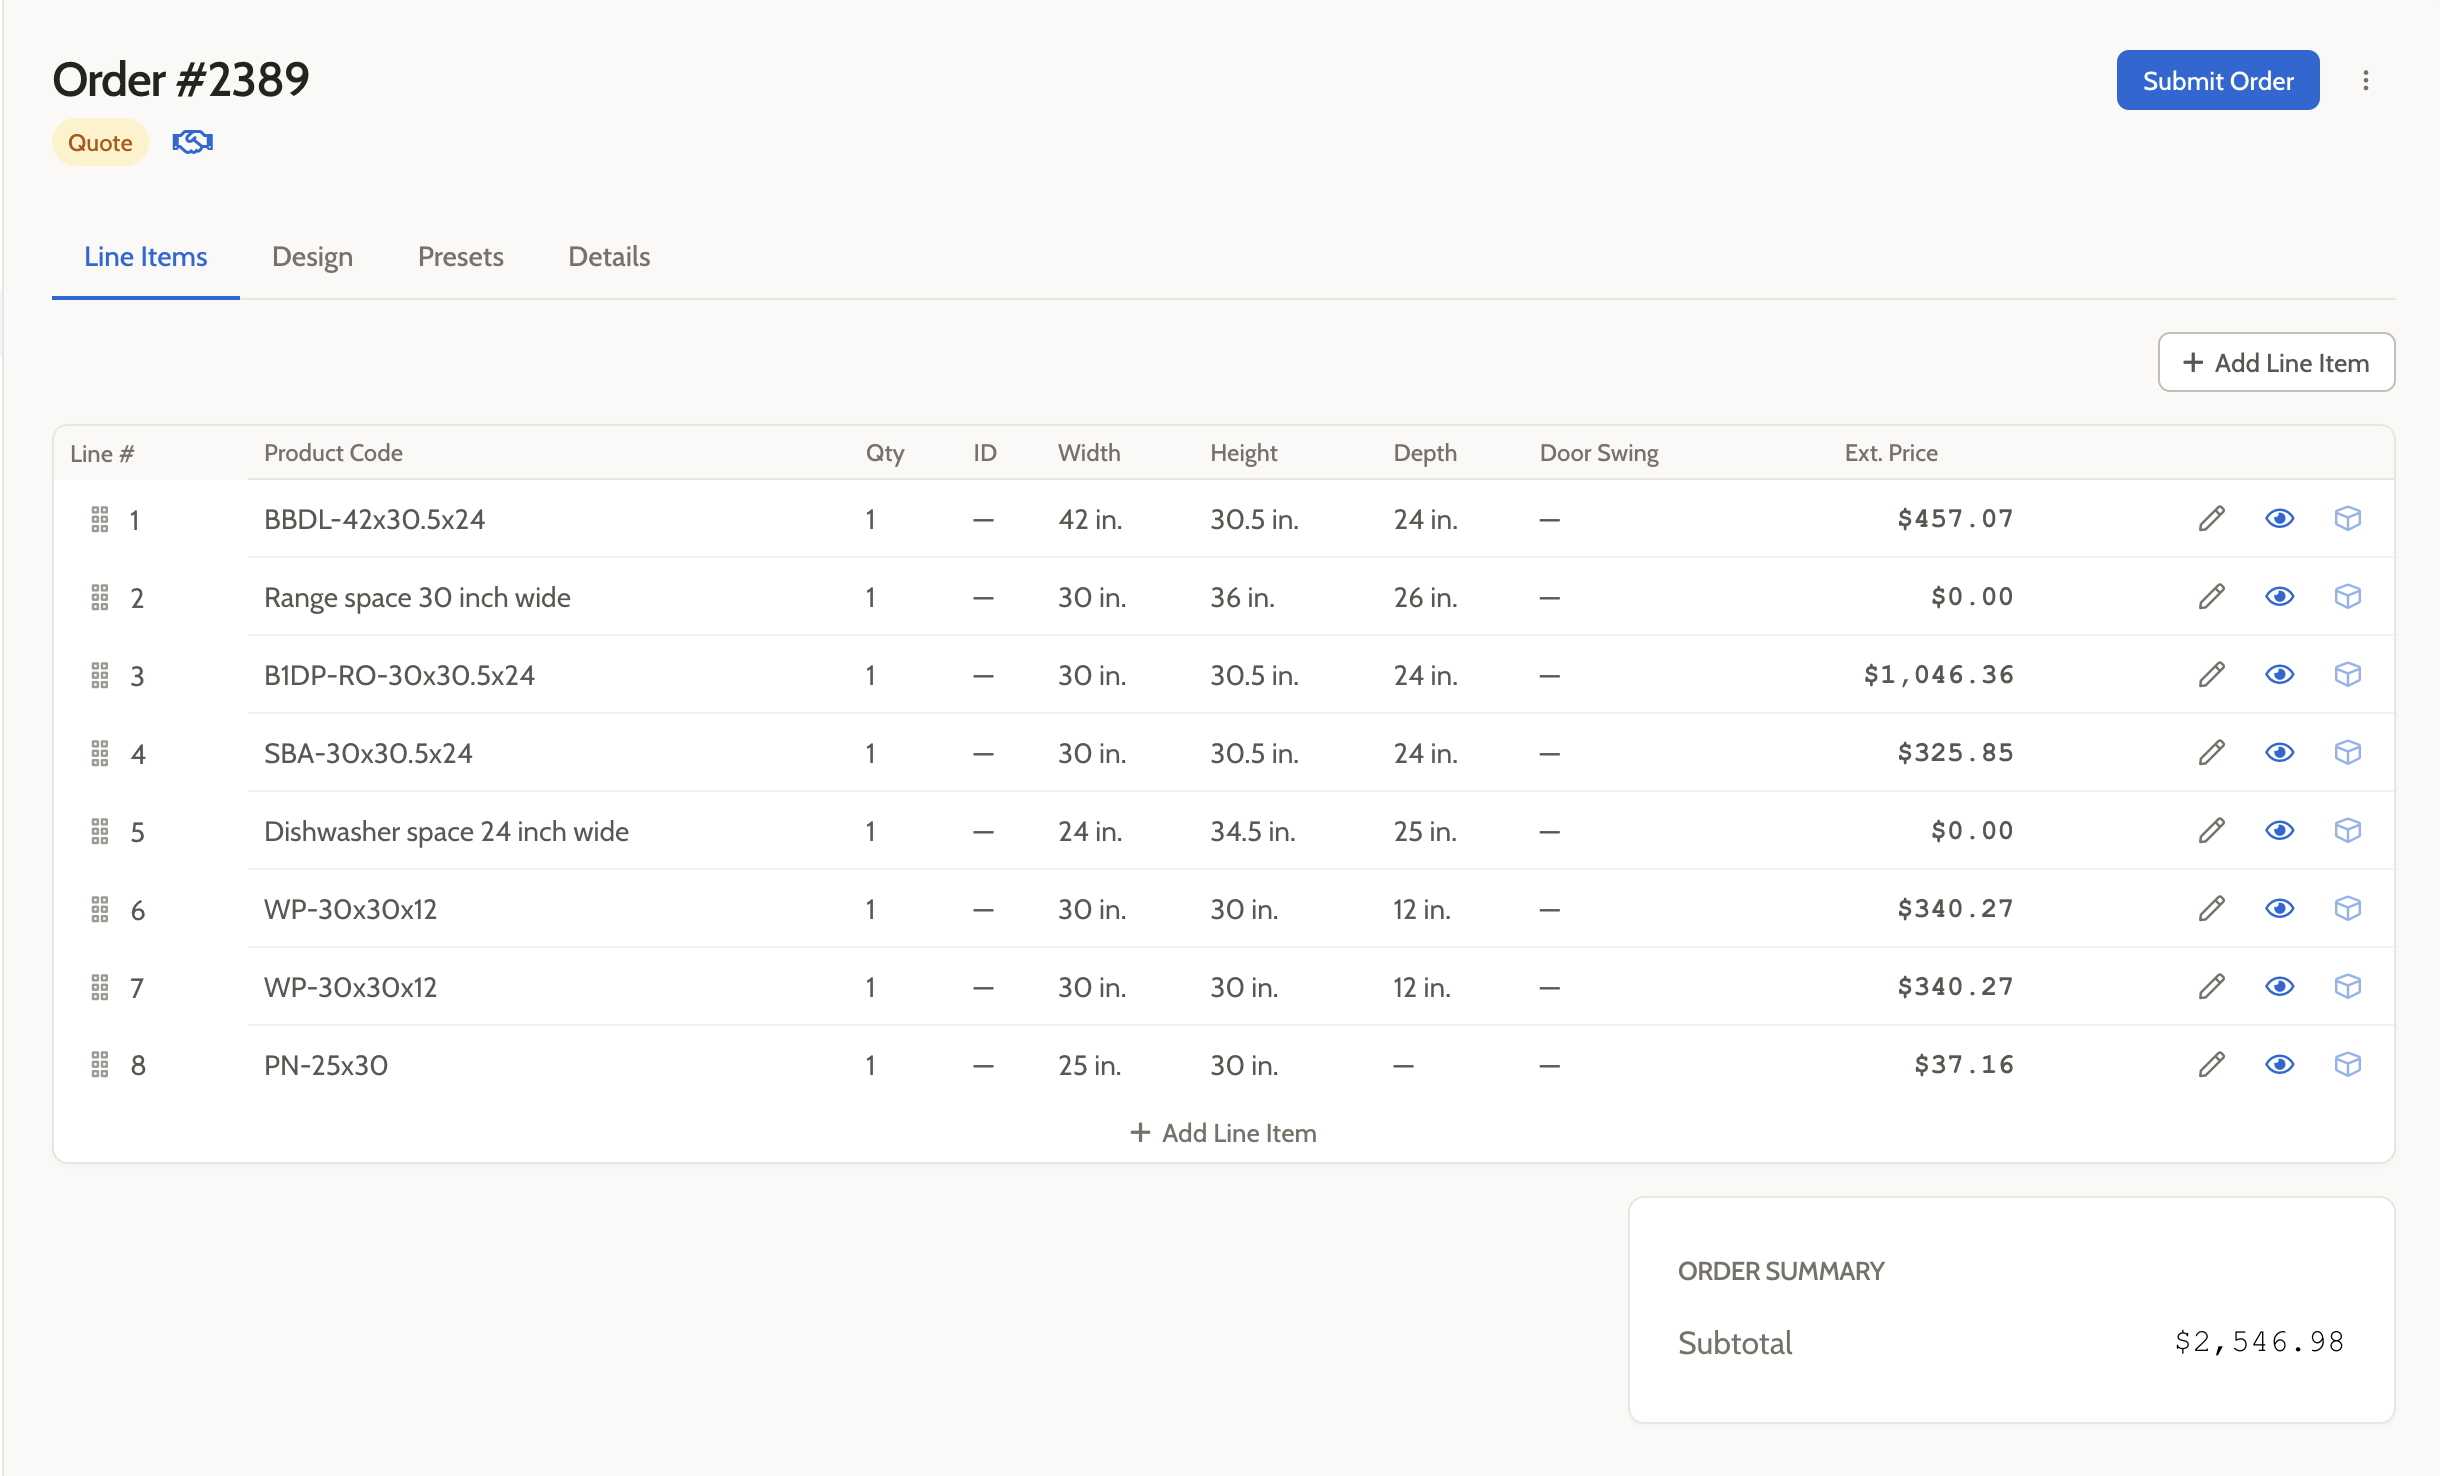Toggle eye visibility for BBDL-42x30.5x24

pos(2280,518)
